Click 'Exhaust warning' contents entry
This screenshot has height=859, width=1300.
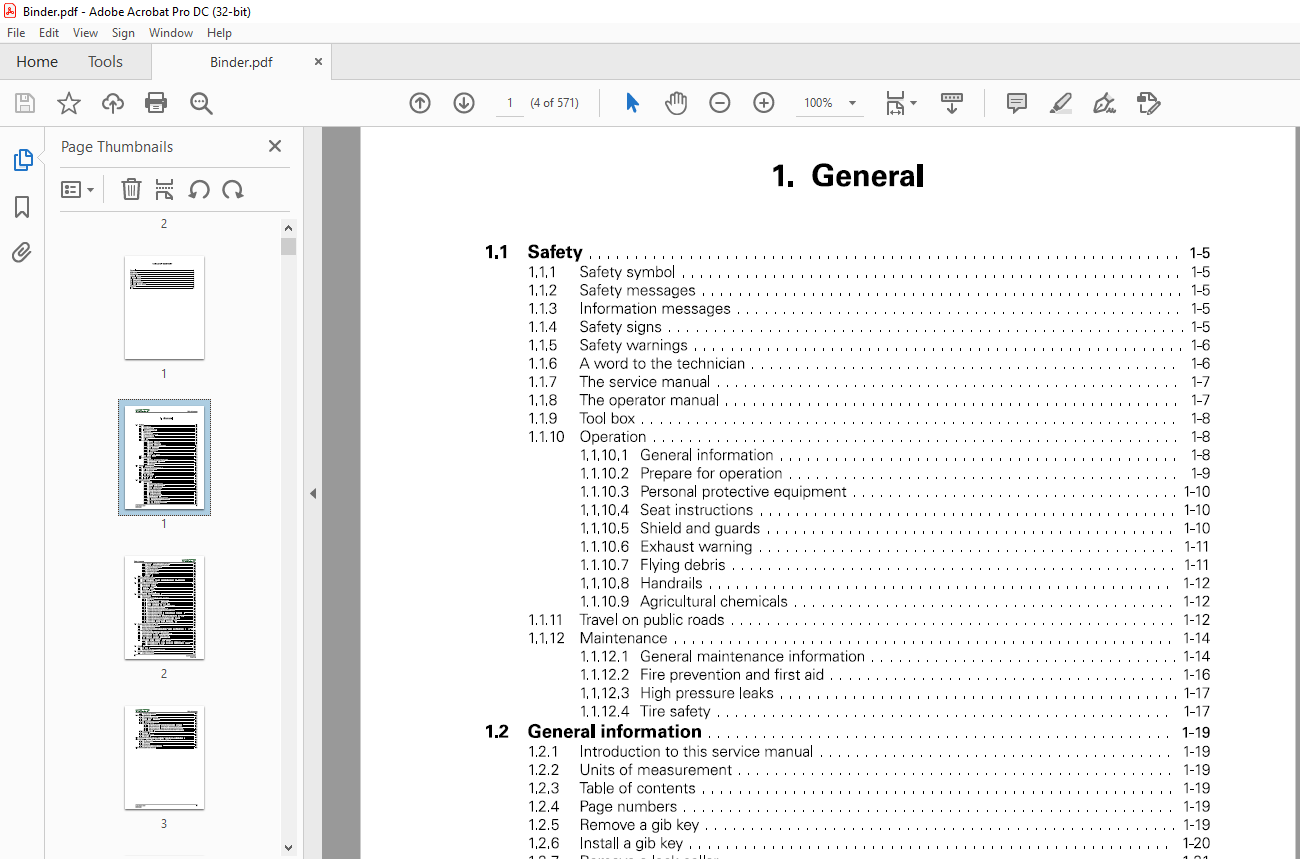[696, 546]
